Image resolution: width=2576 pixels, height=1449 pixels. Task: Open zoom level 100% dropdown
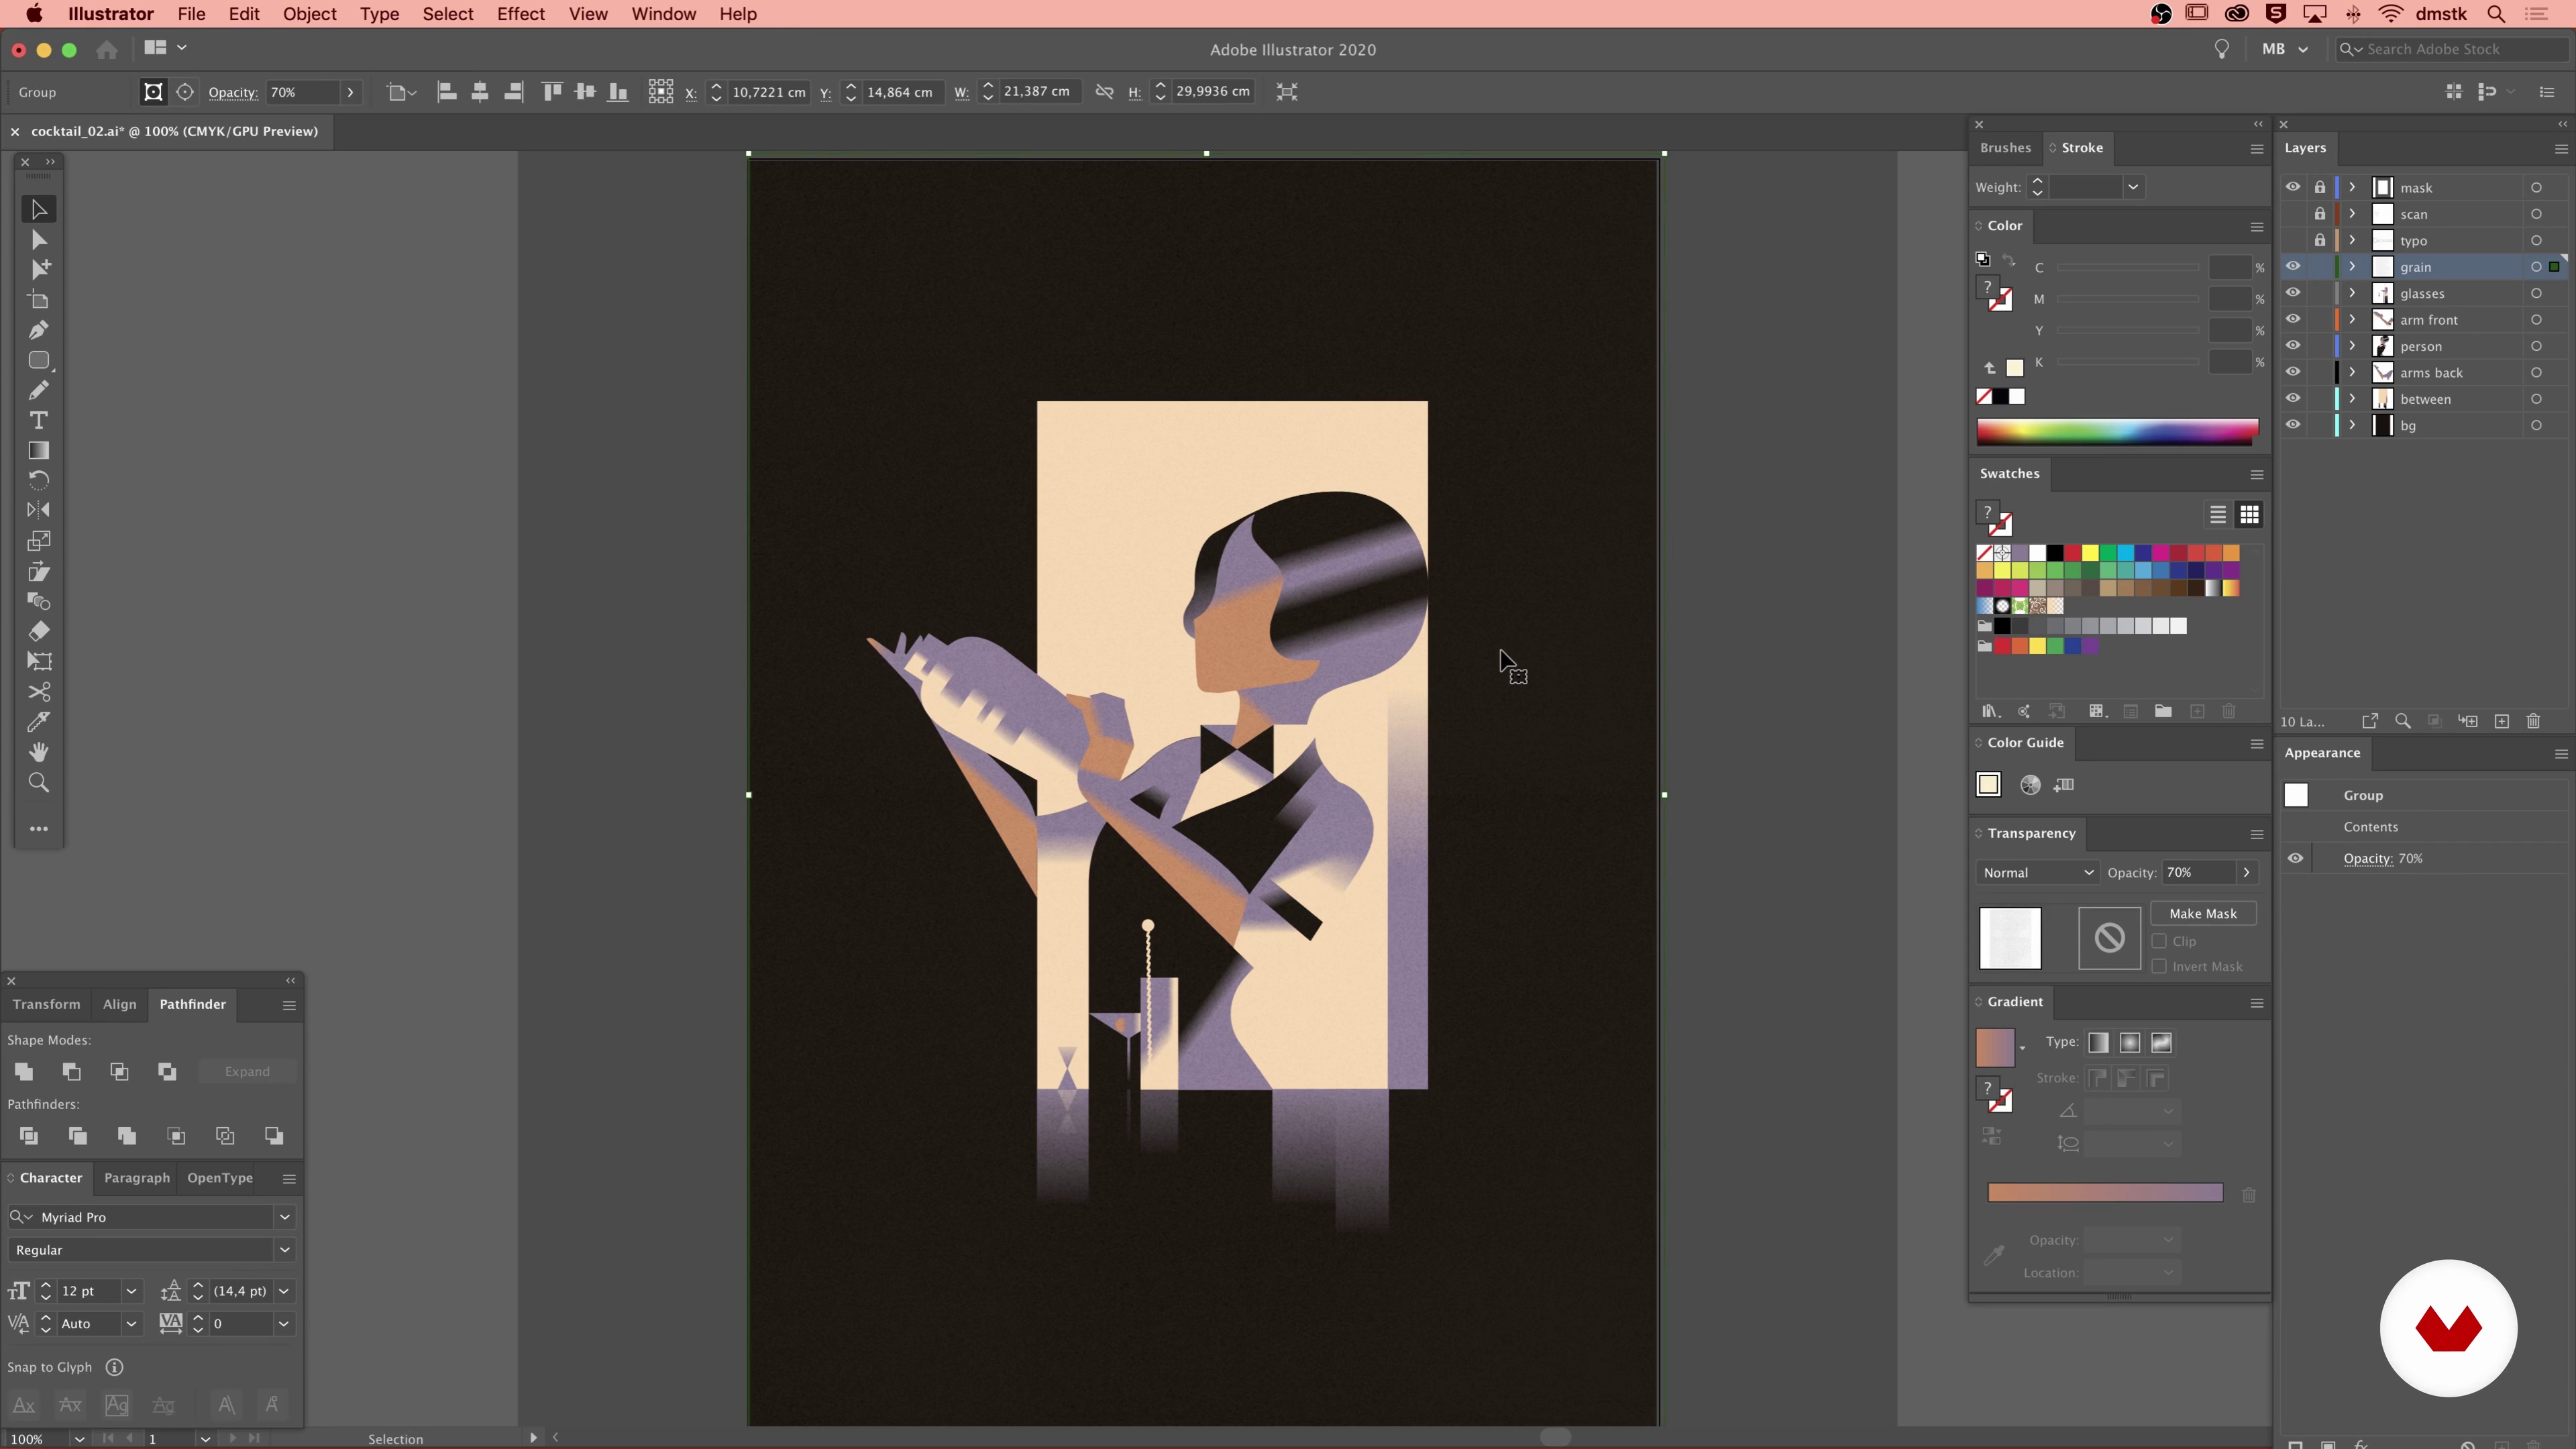click(x=79, y=1439)
